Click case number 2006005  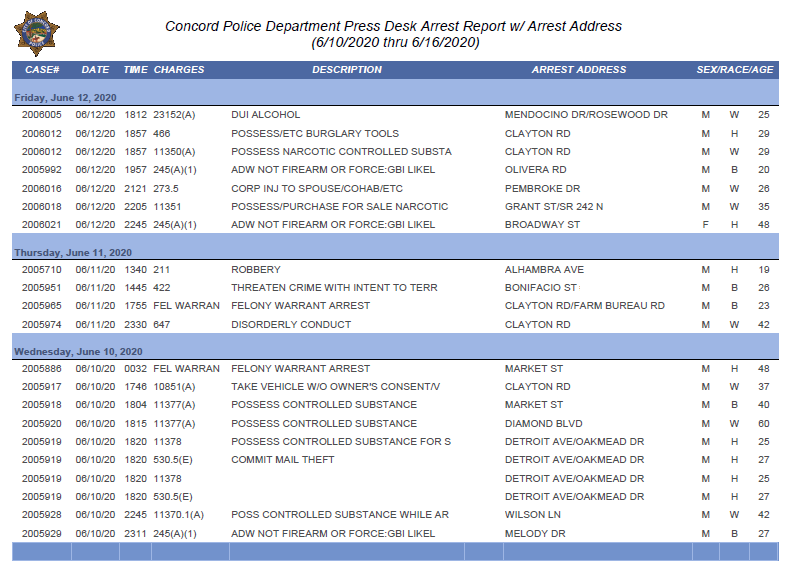[42, 115]
